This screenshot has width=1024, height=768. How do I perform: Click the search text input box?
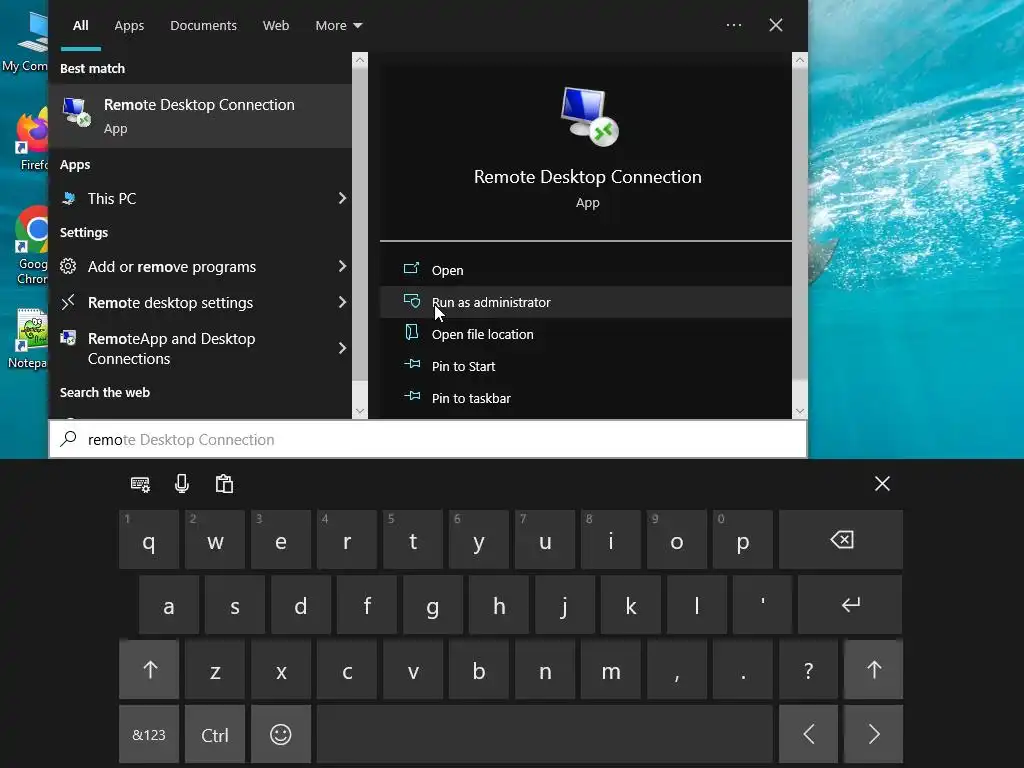428,439
